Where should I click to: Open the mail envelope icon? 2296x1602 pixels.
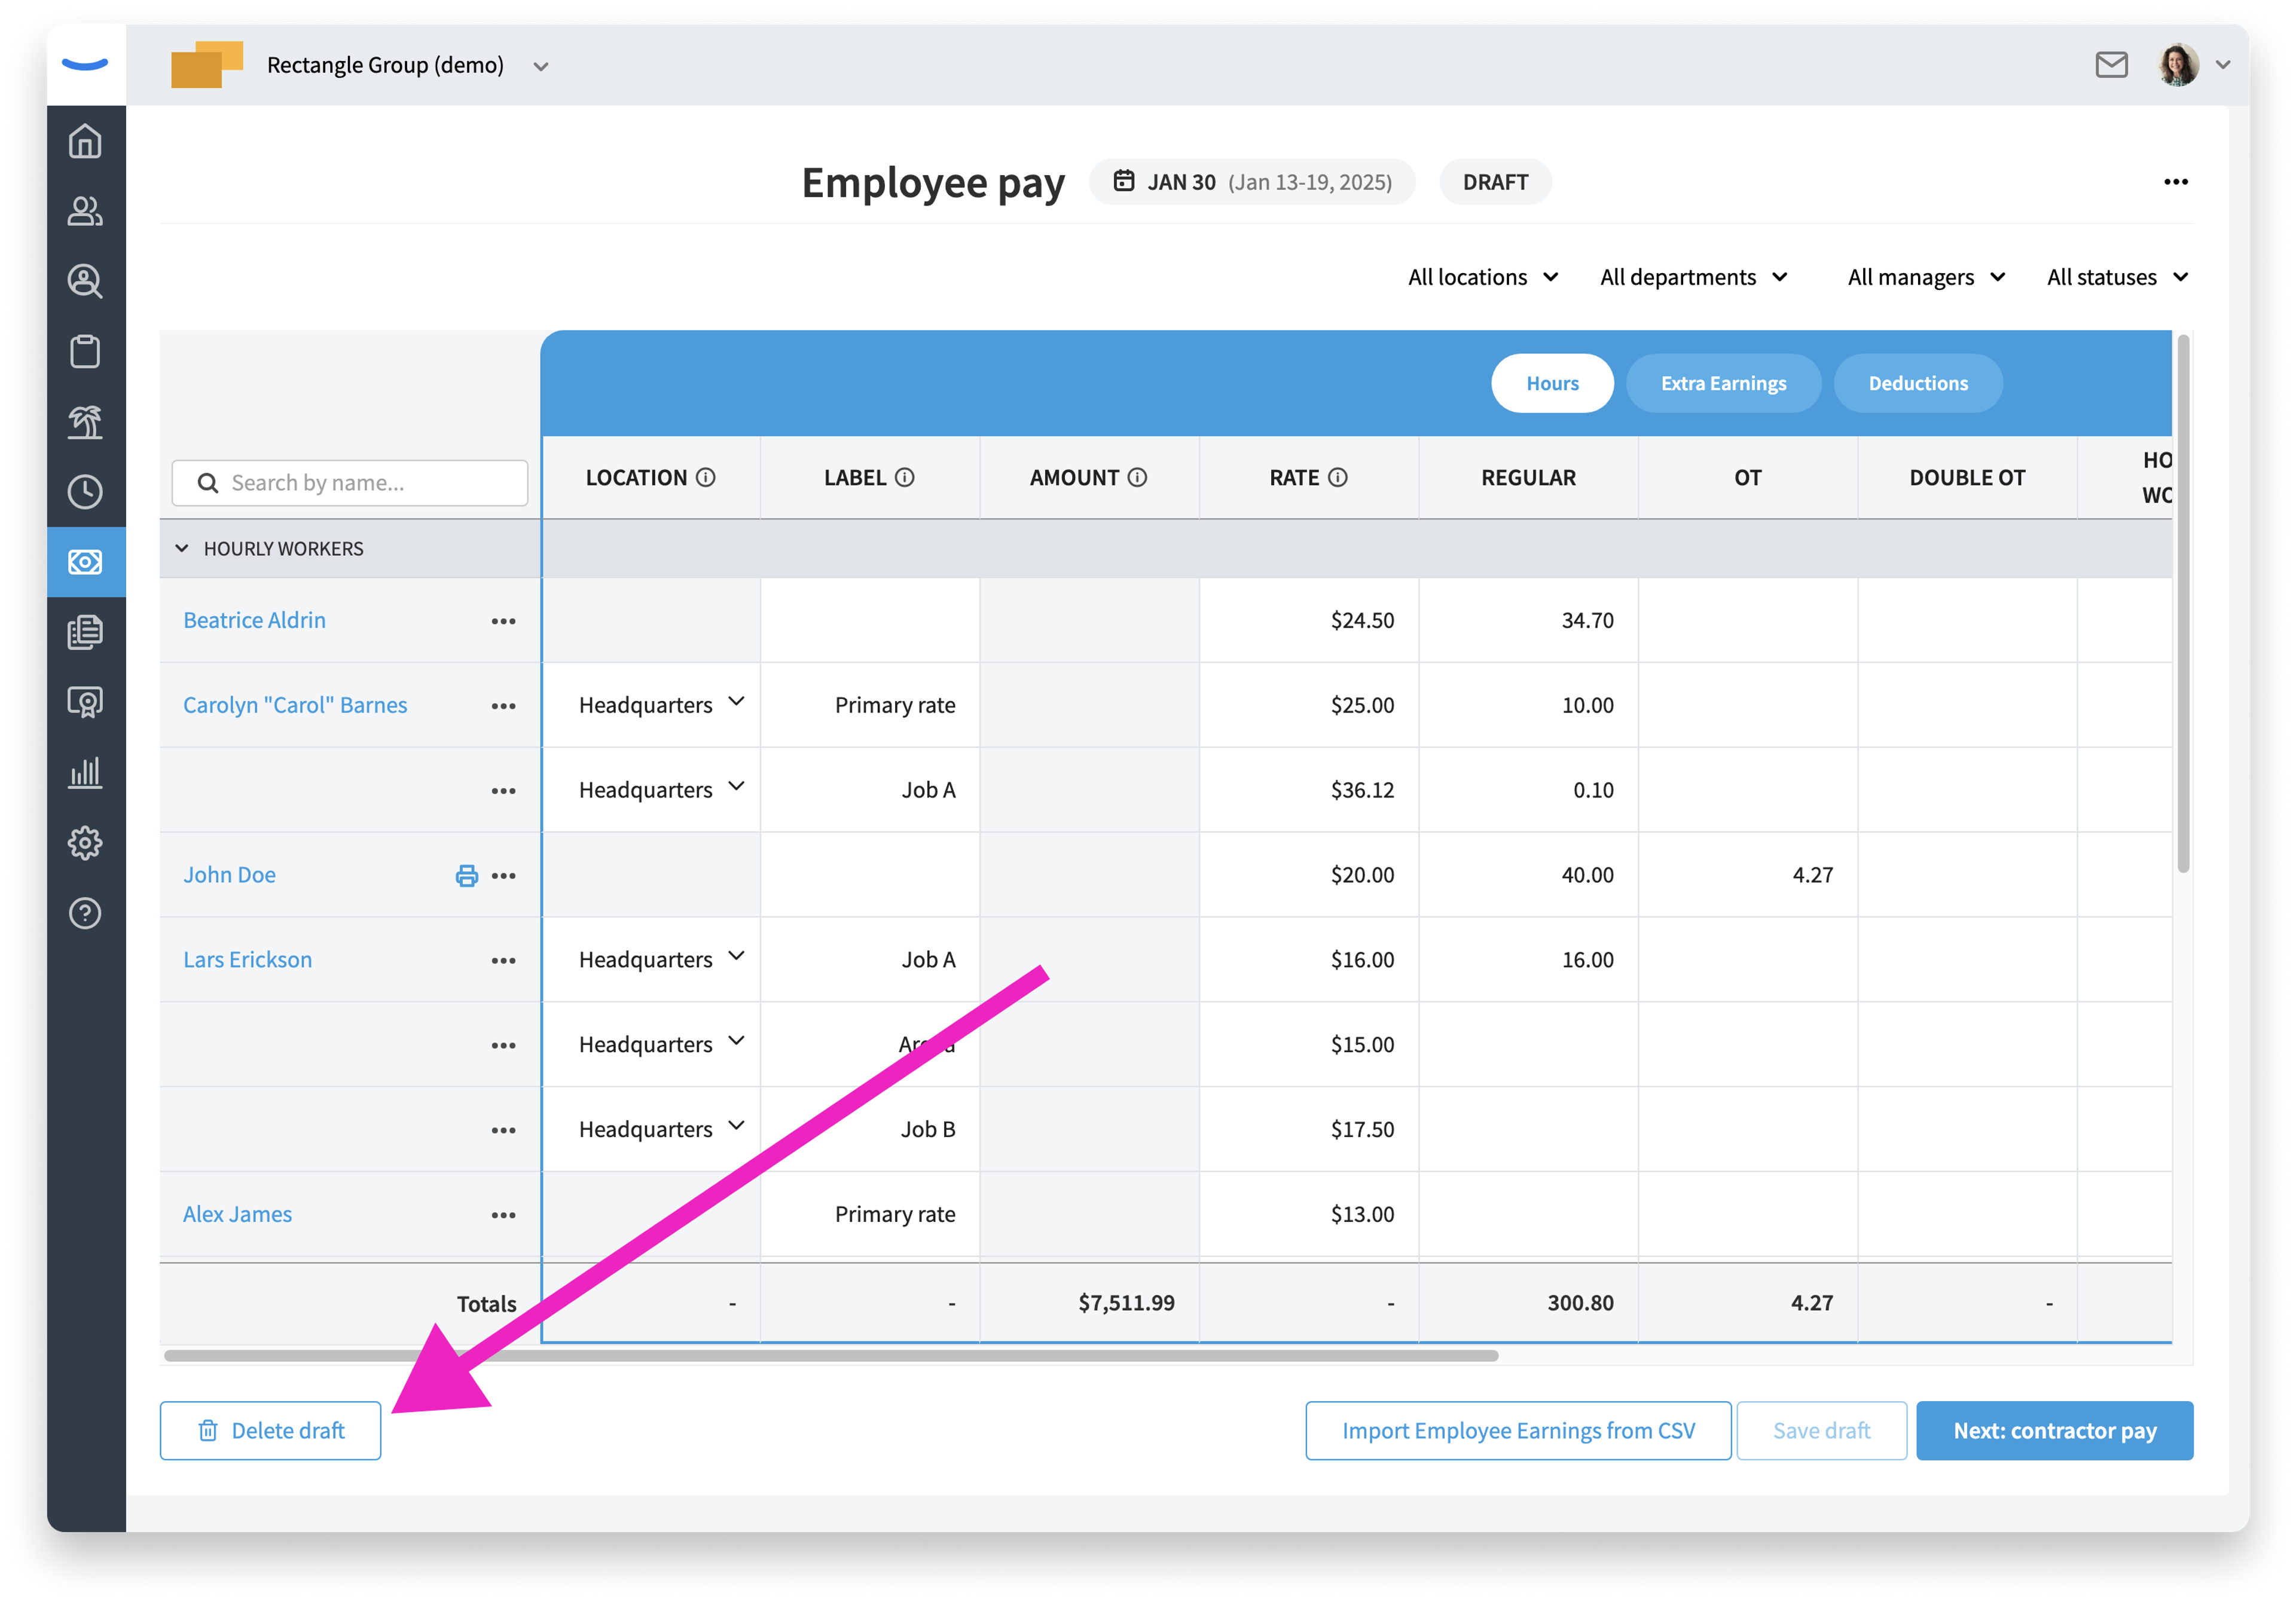pyautogui.click(x=2111, y=65)
